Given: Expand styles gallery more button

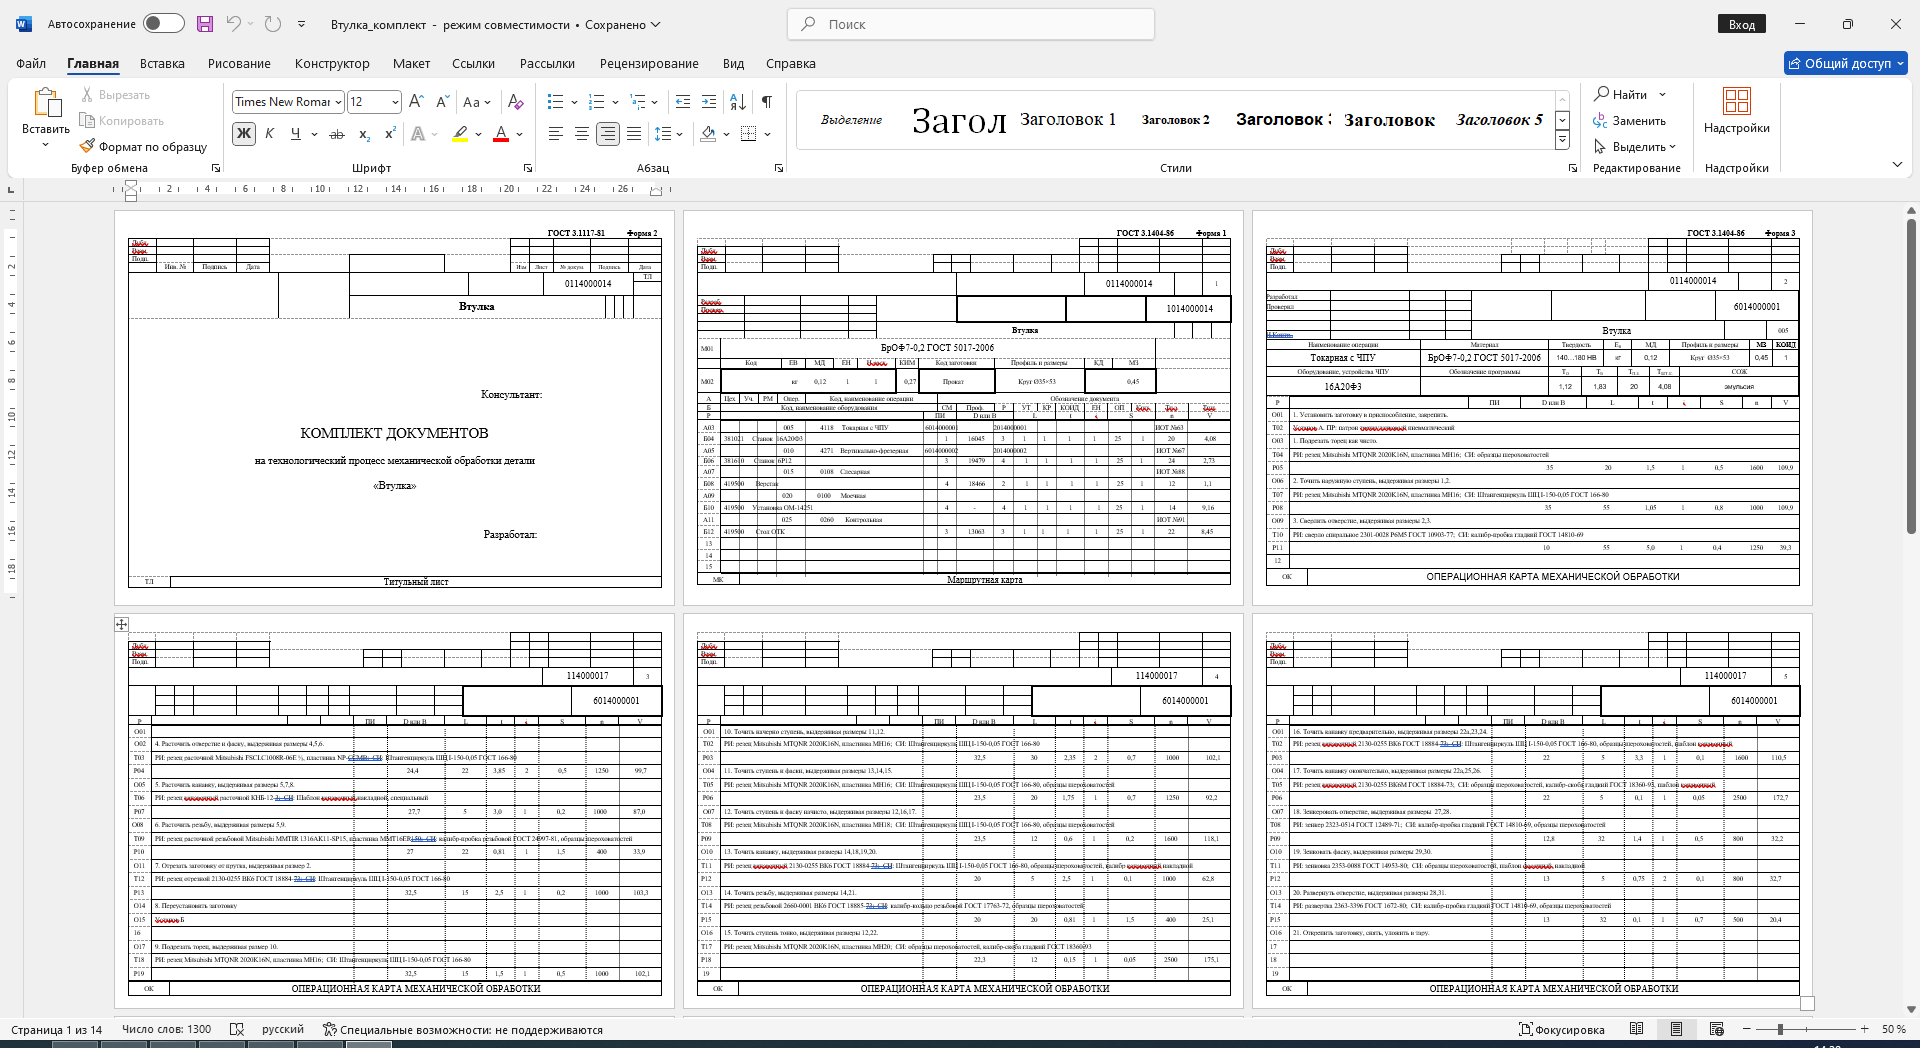Looking at the screenshot, I should pyautogui.click(x=1562, y=142).
